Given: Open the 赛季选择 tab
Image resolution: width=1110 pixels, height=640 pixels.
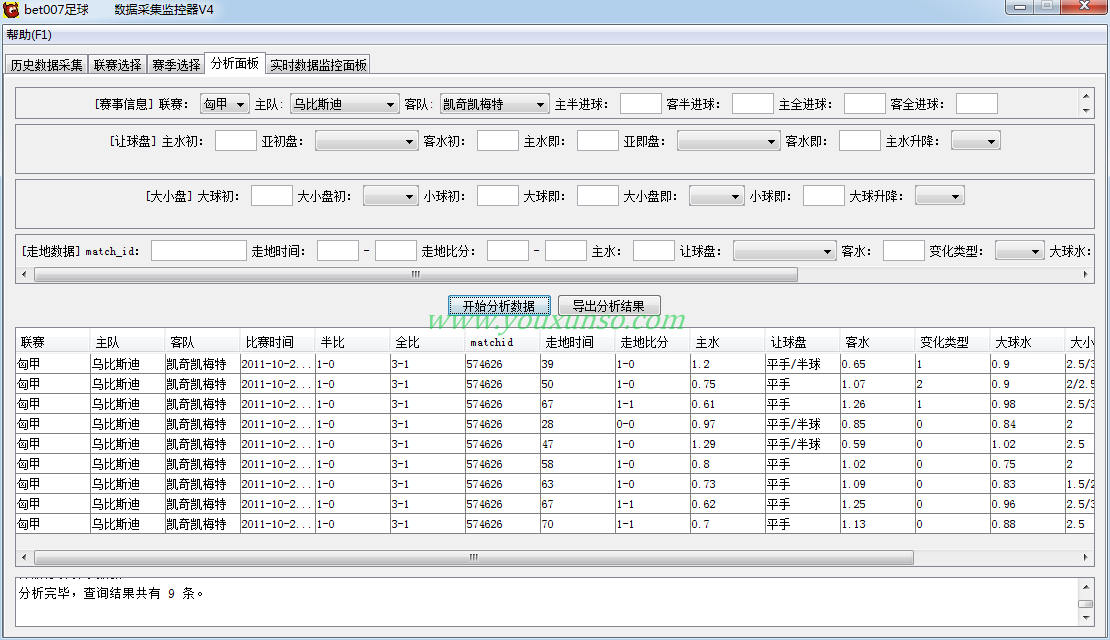Looking at the screenshot, I should [x=176, y=65].
